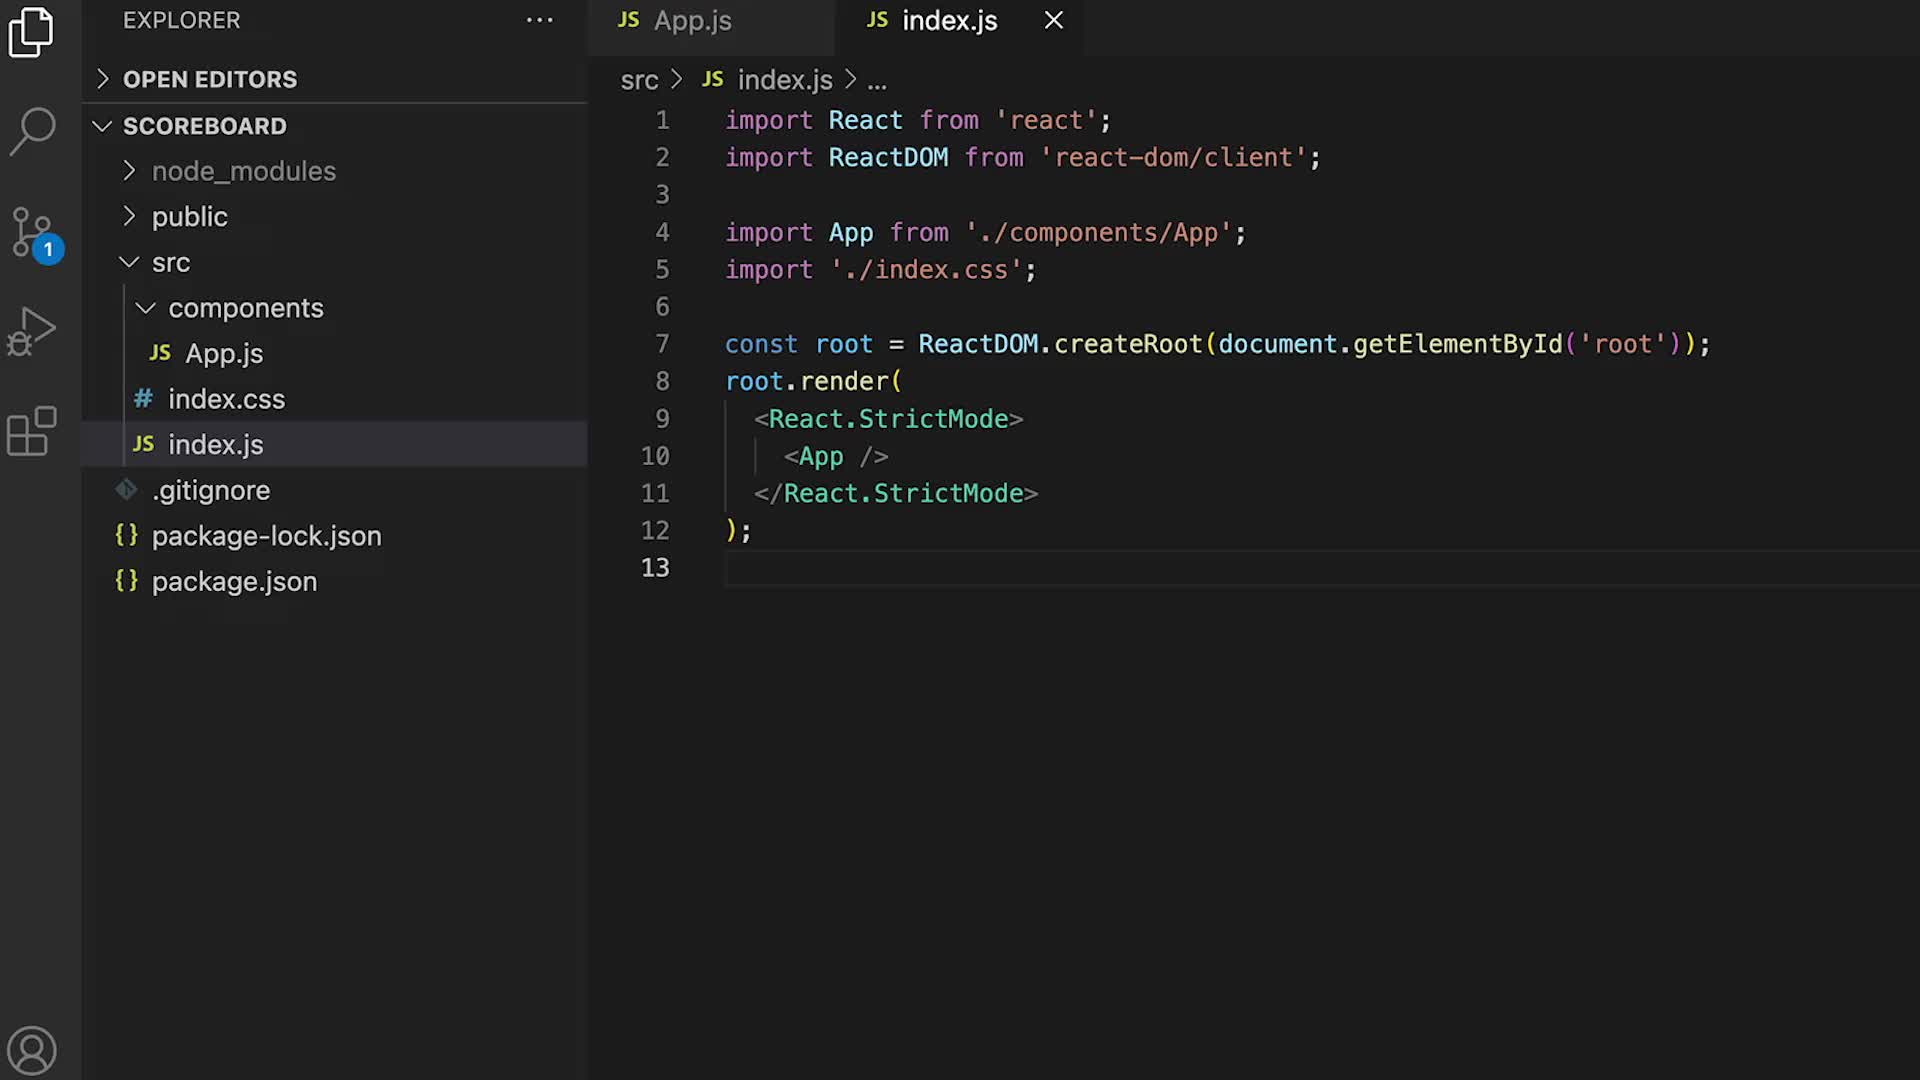This screenshot has width=1920, height=1080.
Task: Select the index.js tab
Action: 948,20
